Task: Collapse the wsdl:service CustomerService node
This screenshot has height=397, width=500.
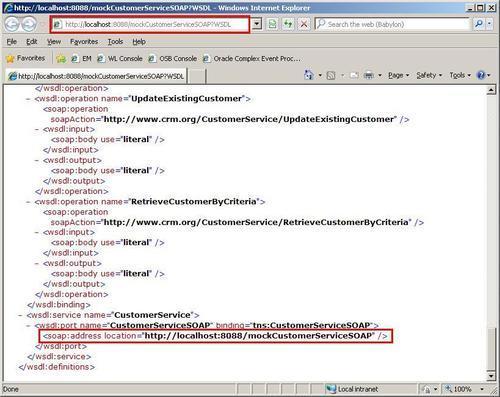Action: point(20,315)
